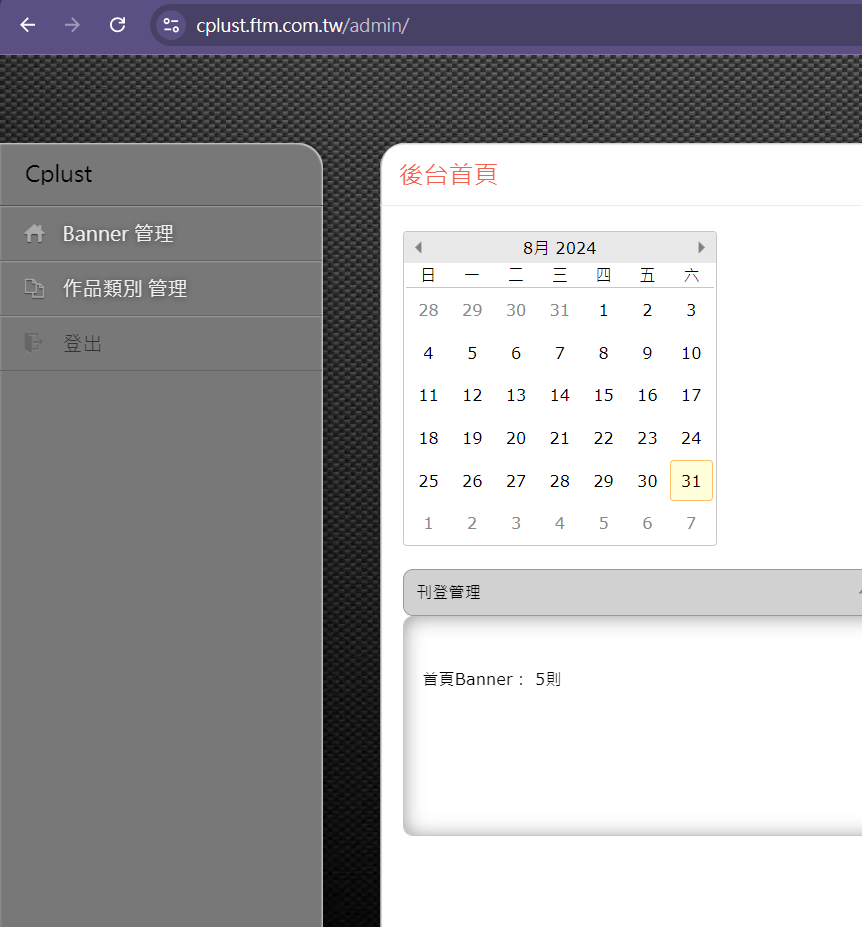
Task: Select August 13 in the calendar
Action: (x=516, y=395)
